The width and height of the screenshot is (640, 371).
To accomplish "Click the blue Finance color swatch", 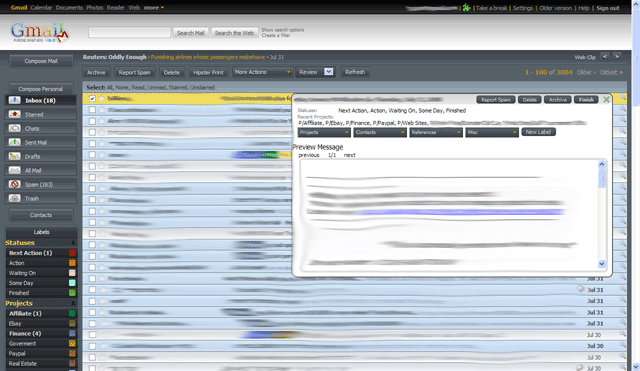I will [72, 333].
